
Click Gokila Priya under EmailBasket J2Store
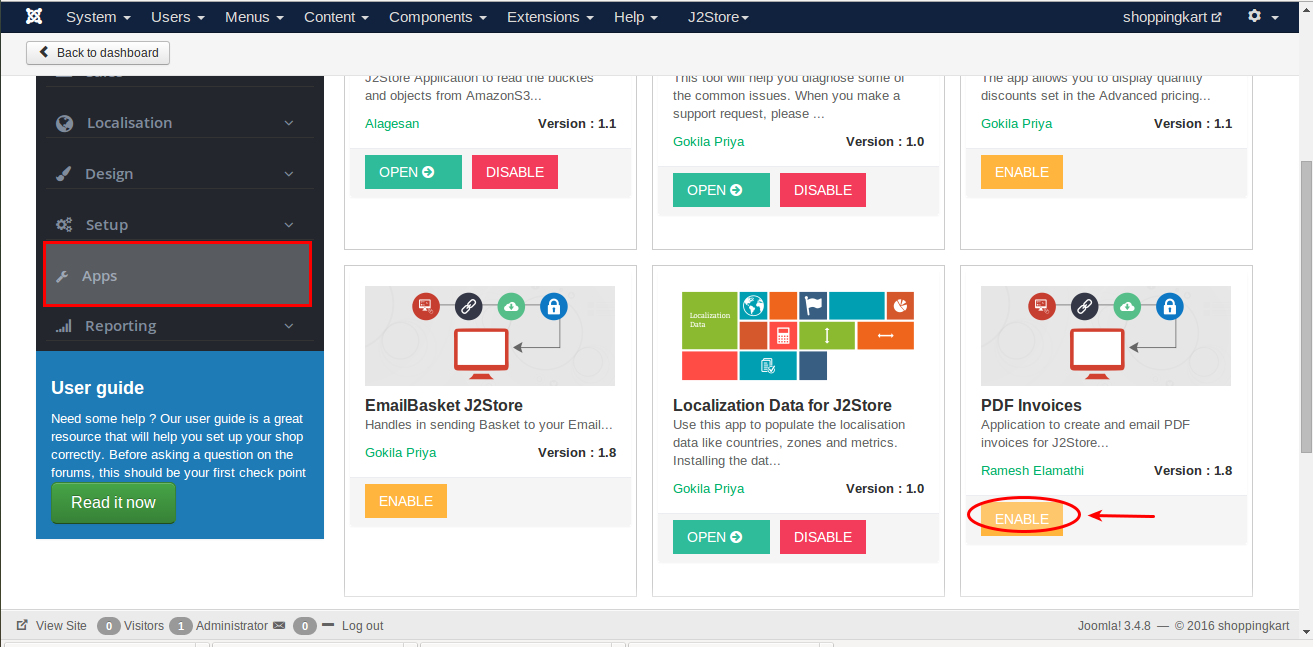tap(400, 453)
